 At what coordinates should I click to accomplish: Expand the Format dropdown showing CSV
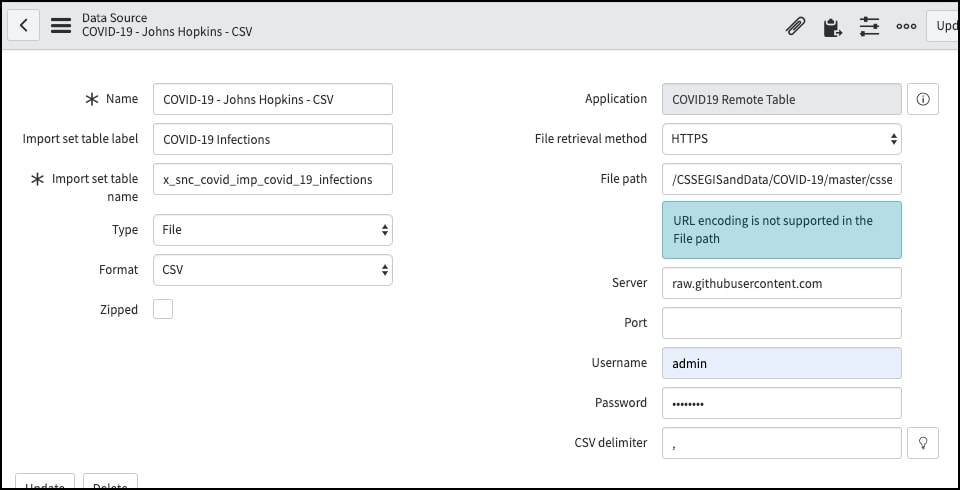click(x=272, y=269)
